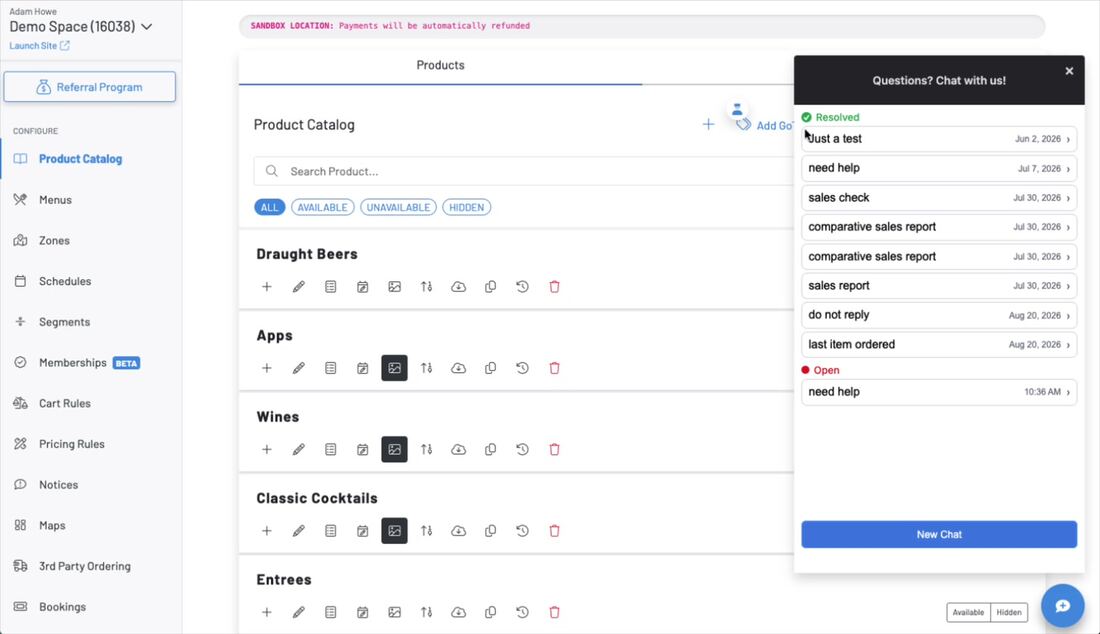The width and height of the screenshot is (1100, 634).
Task: Open Wines list details icon
Action: pos(330,449)
